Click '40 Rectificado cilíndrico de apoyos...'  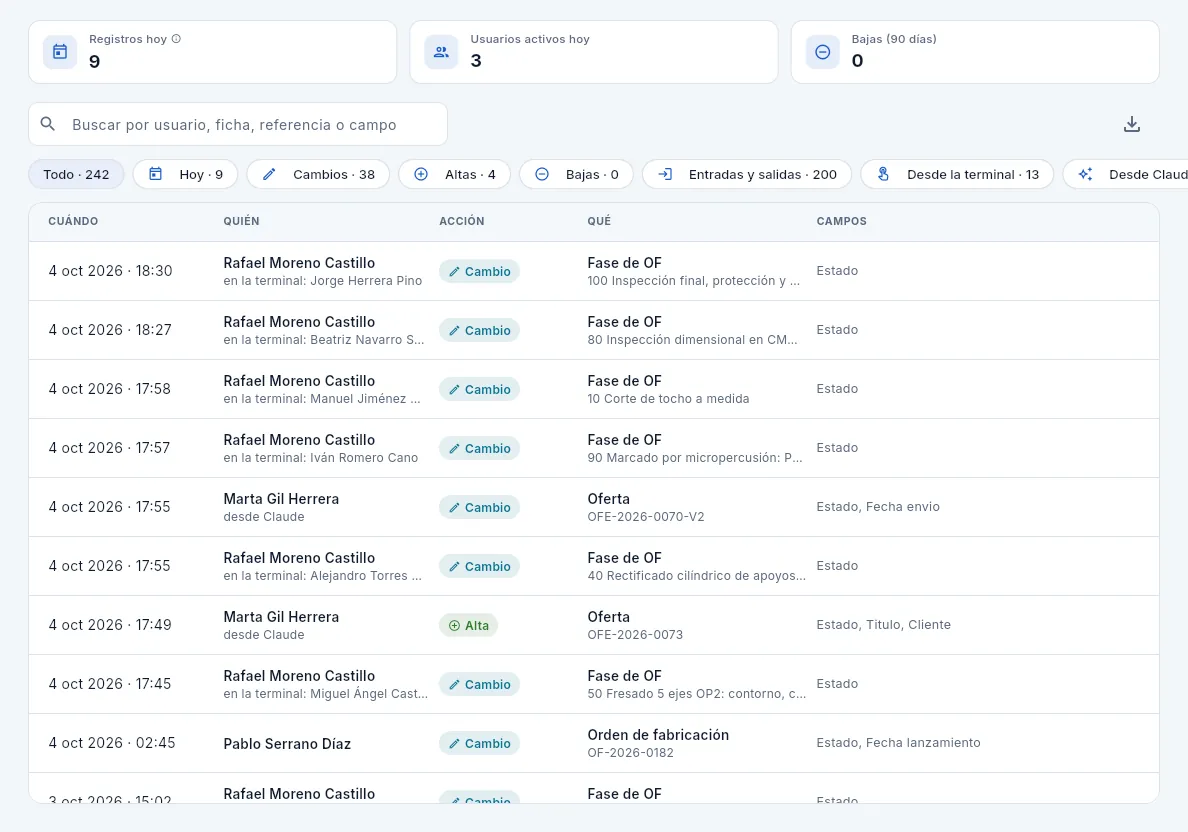pyautogui.click(x=696, y=576)
